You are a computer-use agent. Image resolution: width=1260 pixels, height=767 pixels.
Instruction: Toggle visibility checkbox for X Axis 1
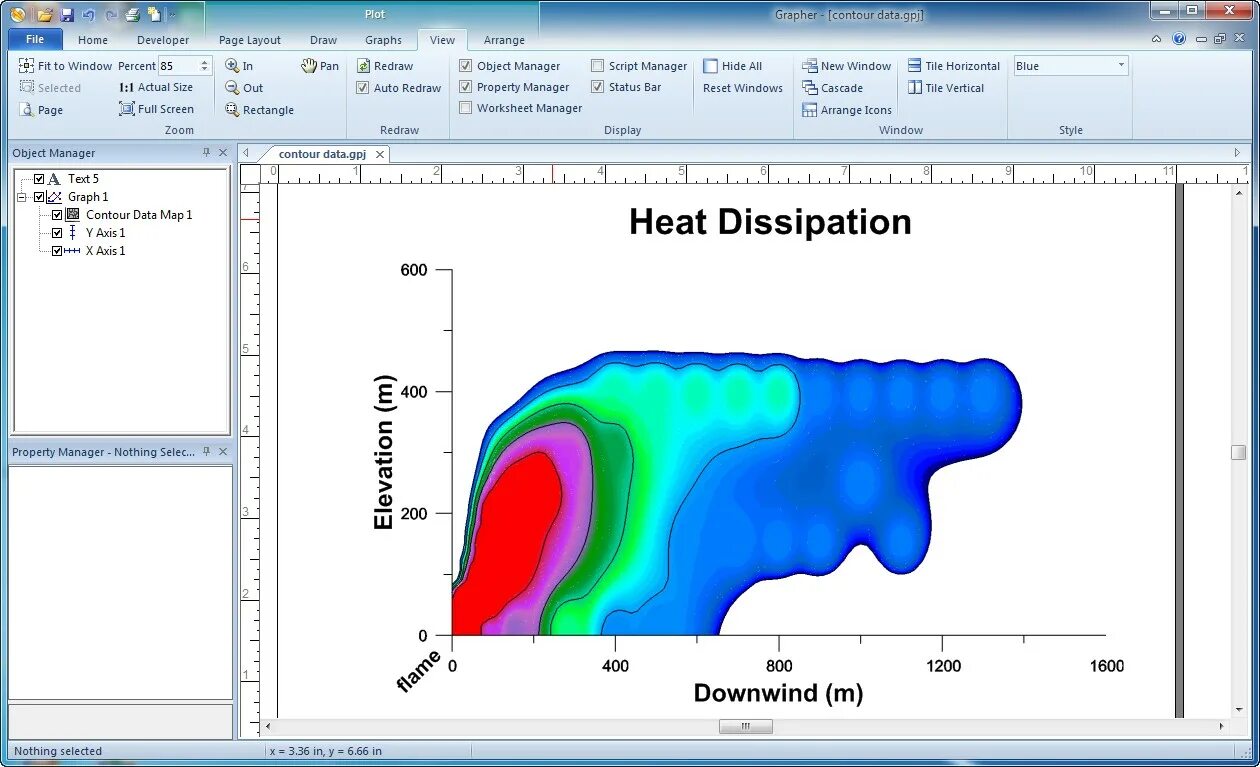57,251
